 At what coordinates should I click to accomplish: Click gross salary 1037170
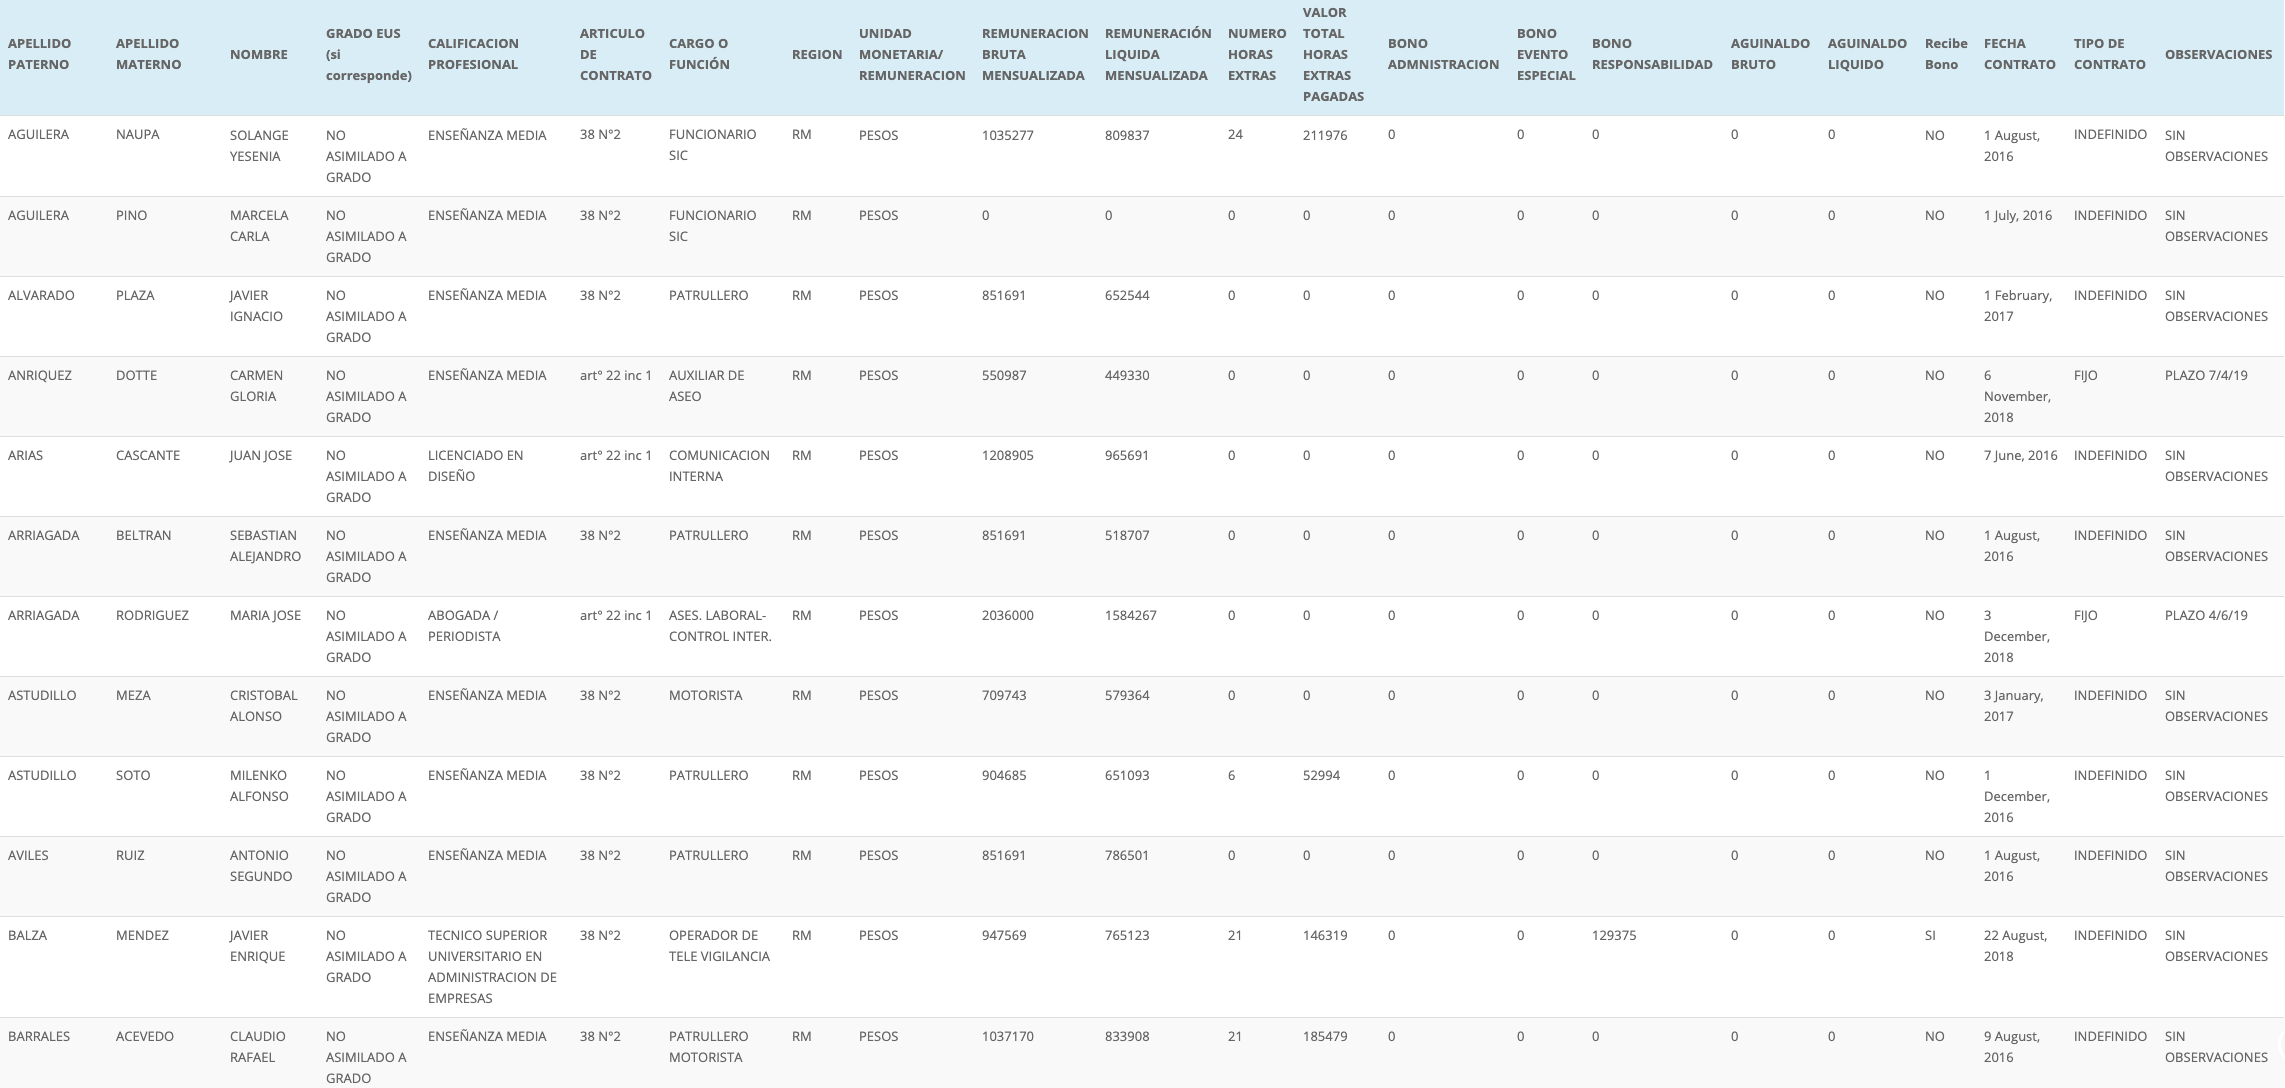1008,1036
